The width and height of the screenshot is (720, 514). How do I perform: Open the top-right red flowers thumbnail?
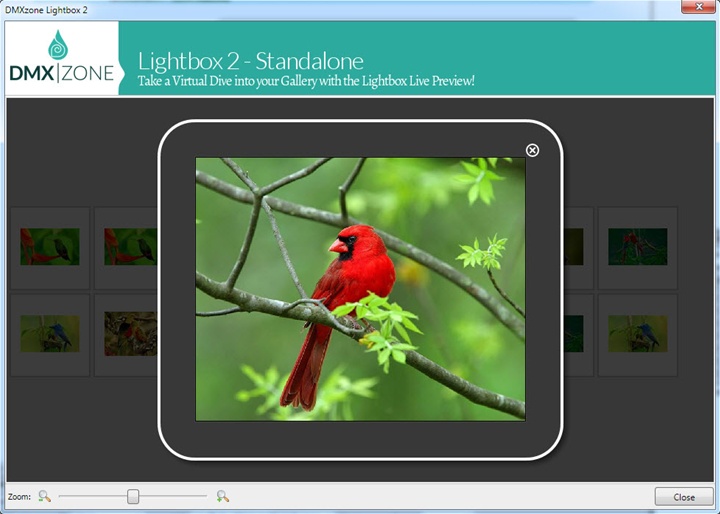coord(638,247)
